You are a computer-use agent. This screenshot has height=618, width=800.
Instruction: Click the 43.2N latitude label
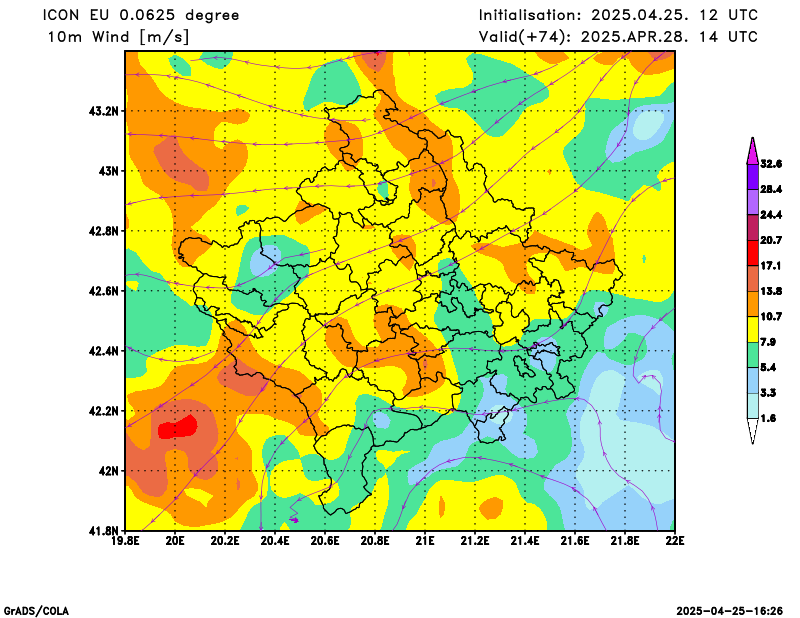[104, 111]
